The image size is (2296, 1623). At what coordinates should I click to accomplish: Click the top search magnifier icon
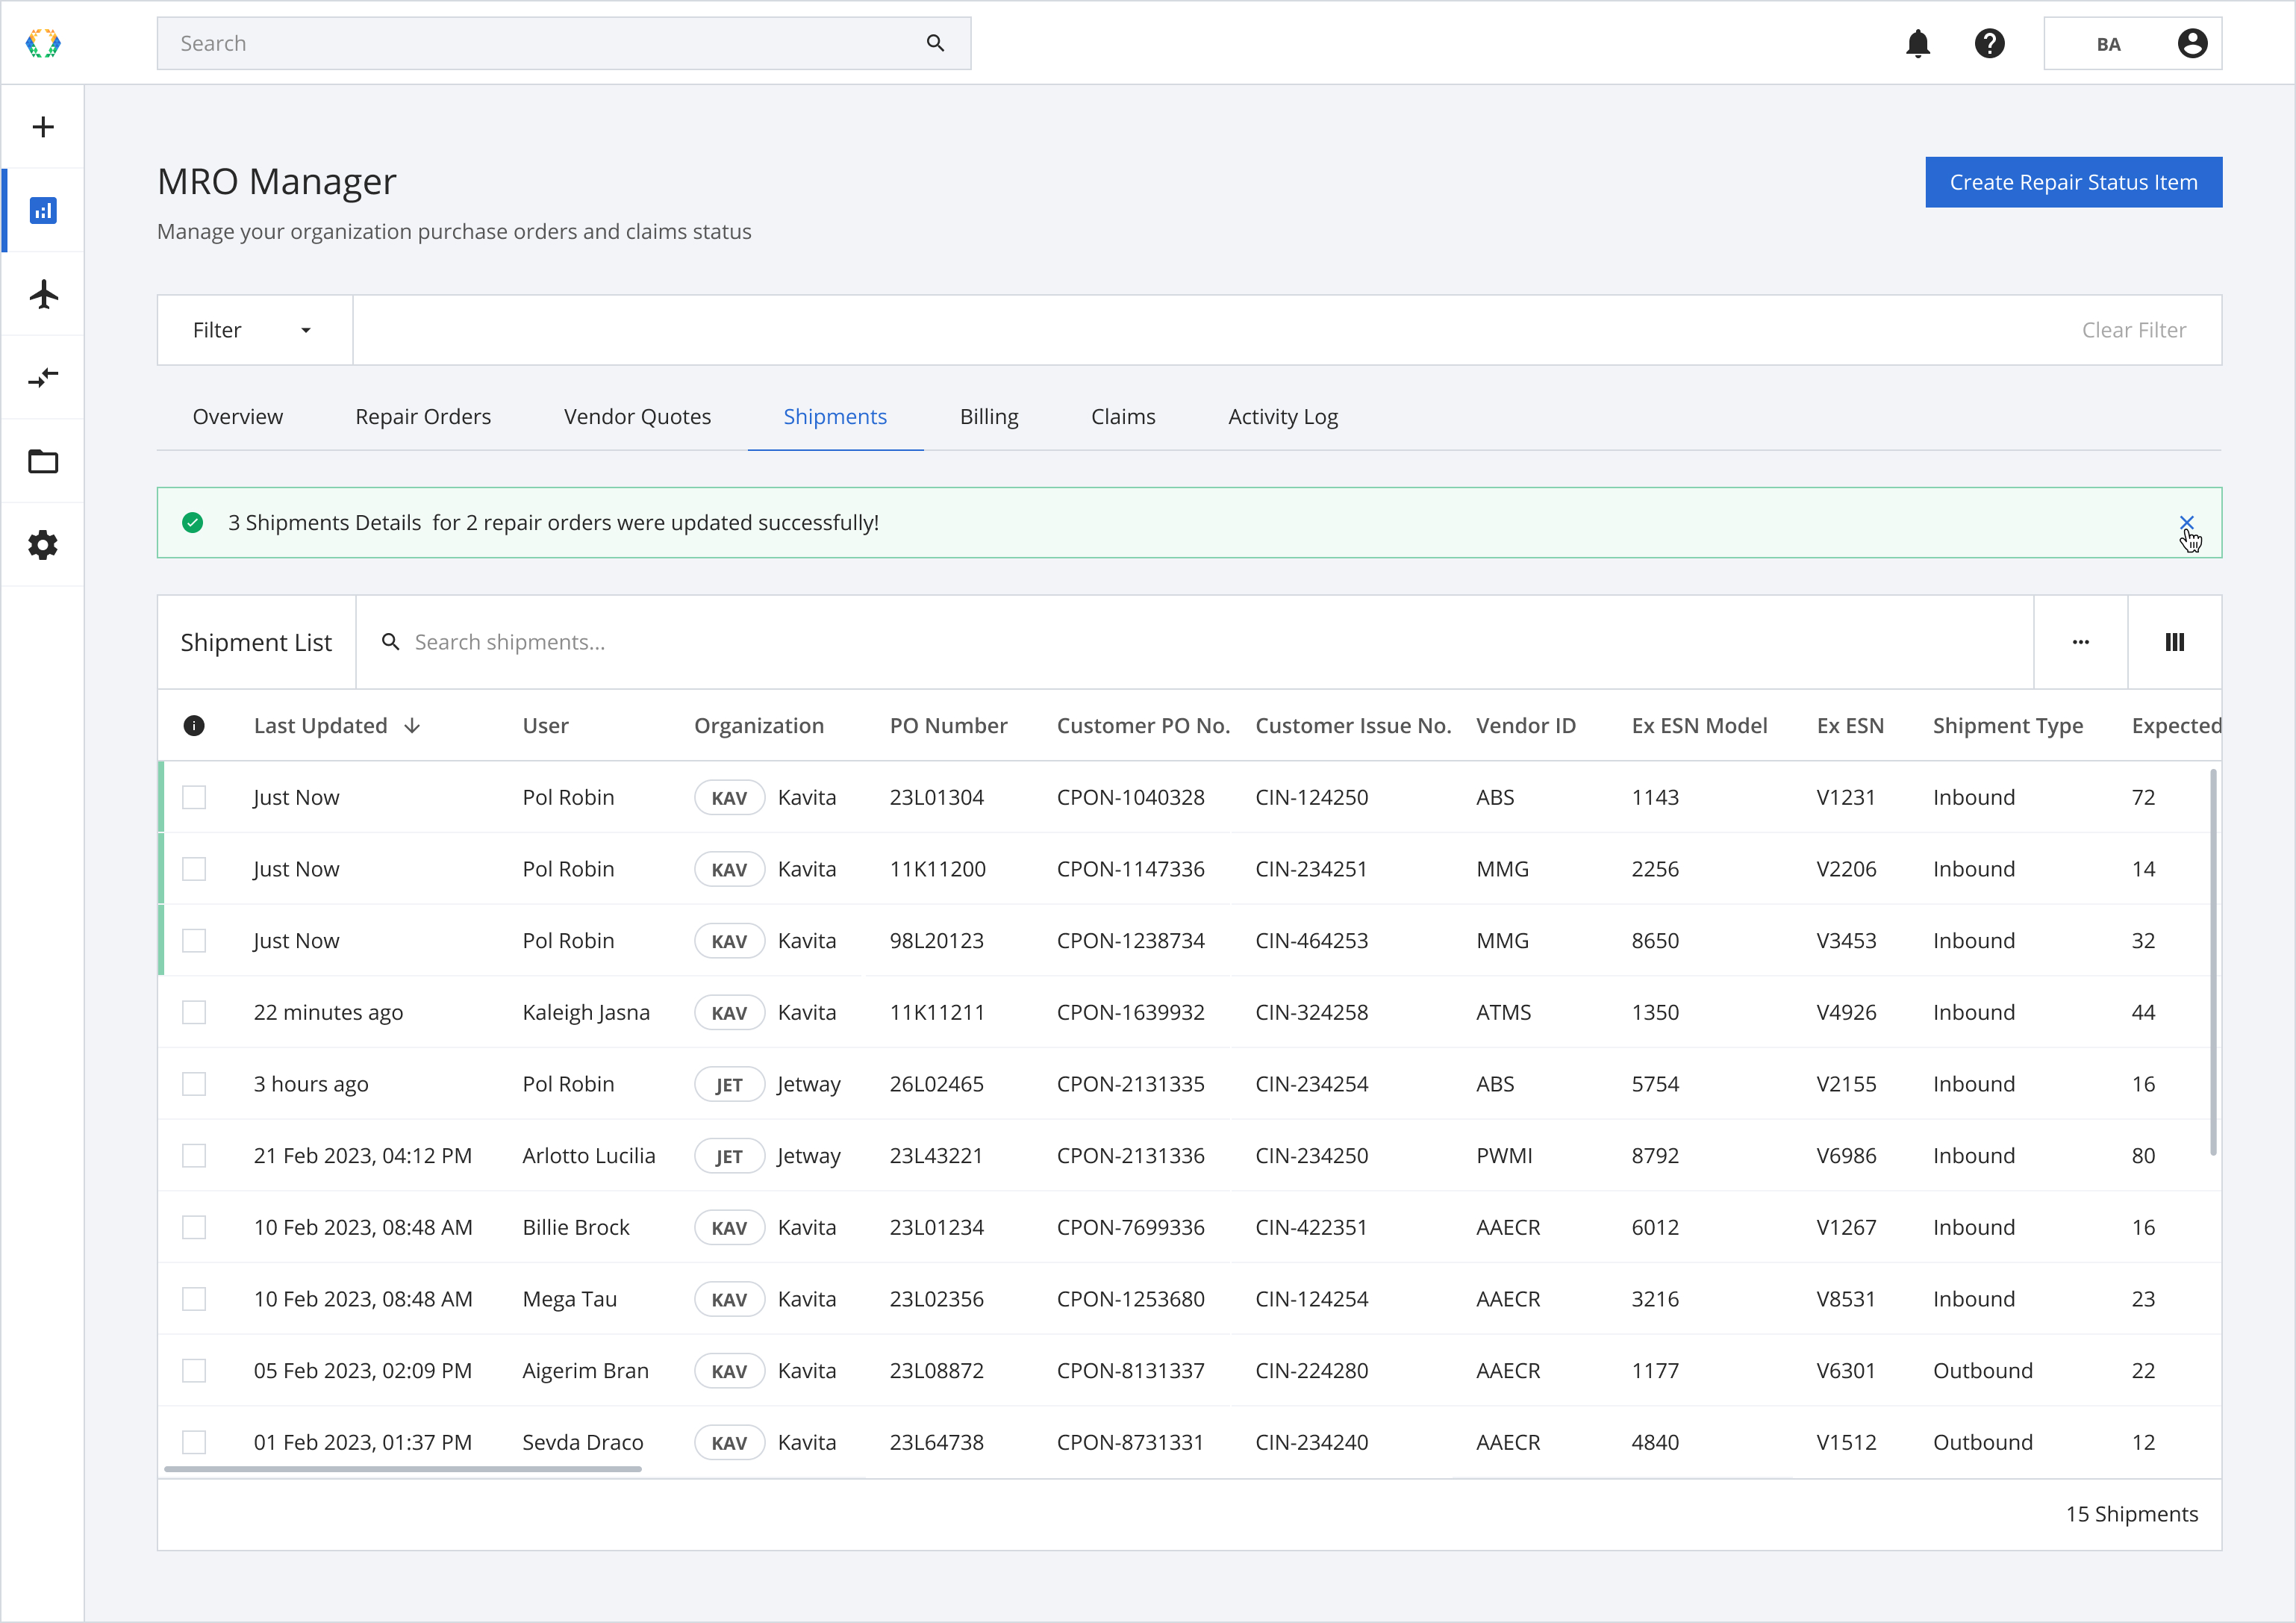935,43
